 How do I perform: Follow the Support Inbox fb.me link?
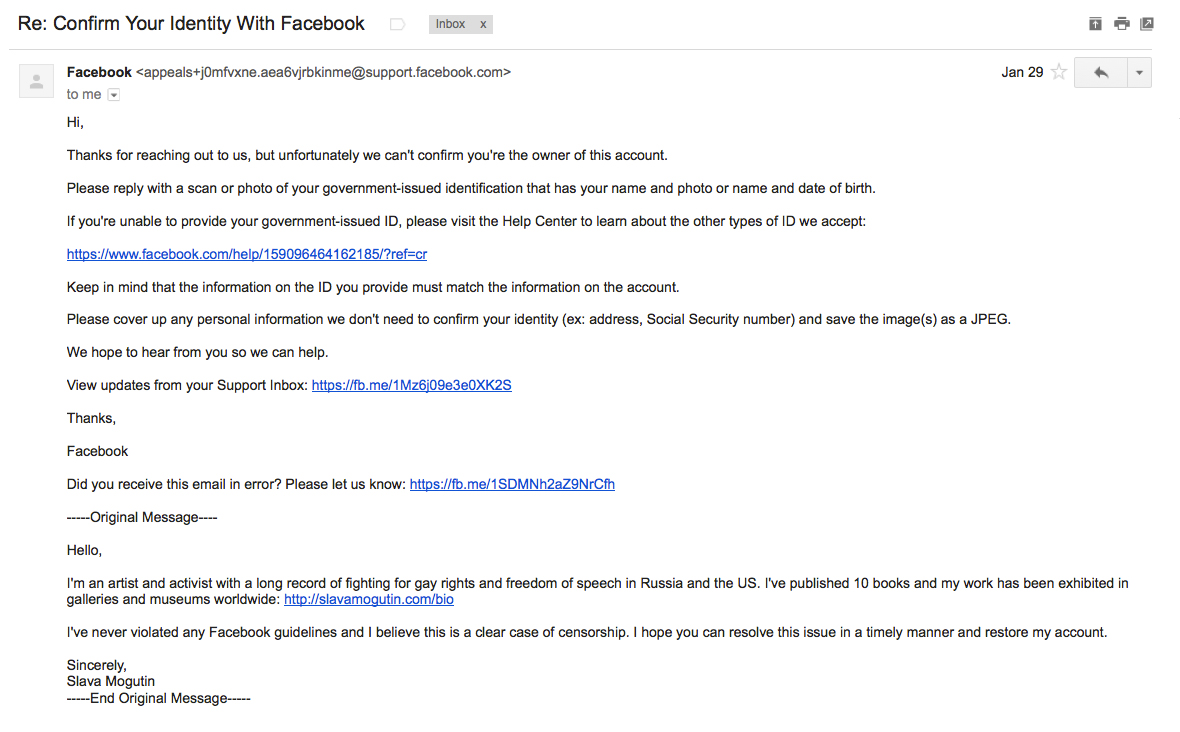(x=412, y=385)
